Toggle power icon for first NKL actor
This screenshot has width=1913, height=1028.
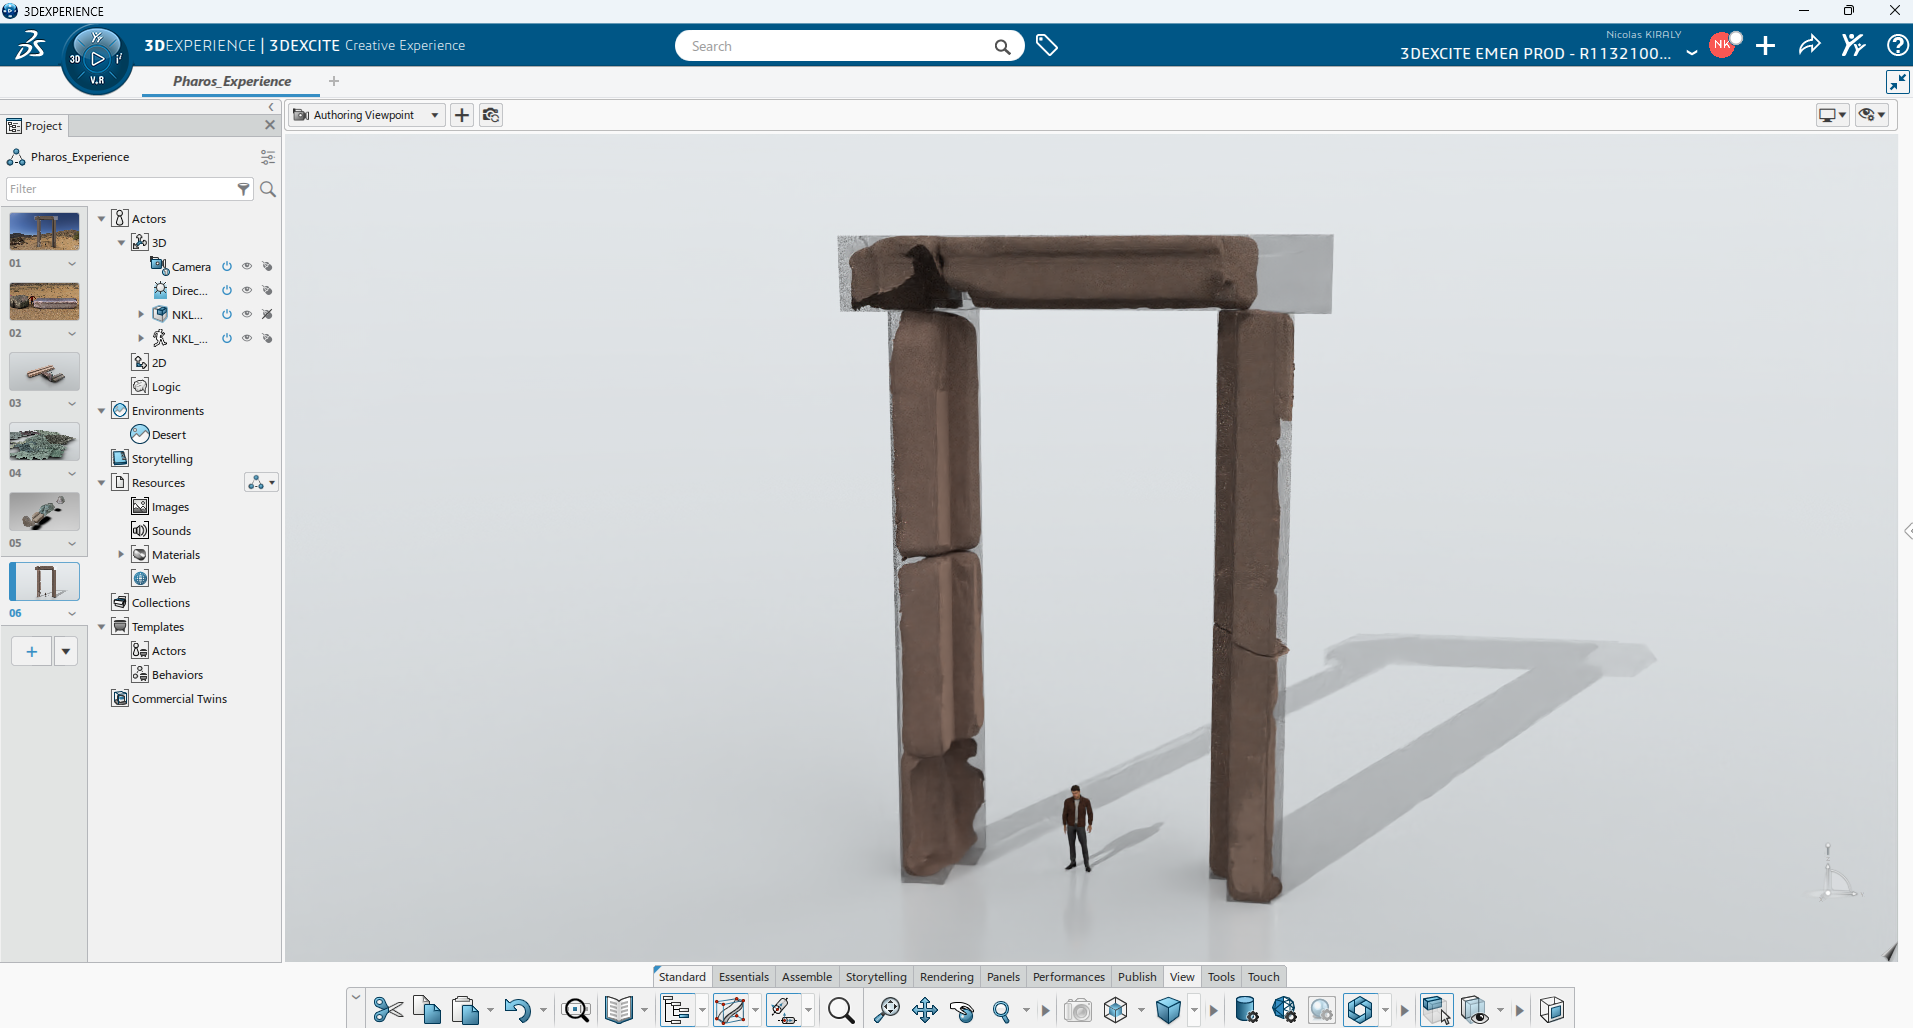(227, 315)
